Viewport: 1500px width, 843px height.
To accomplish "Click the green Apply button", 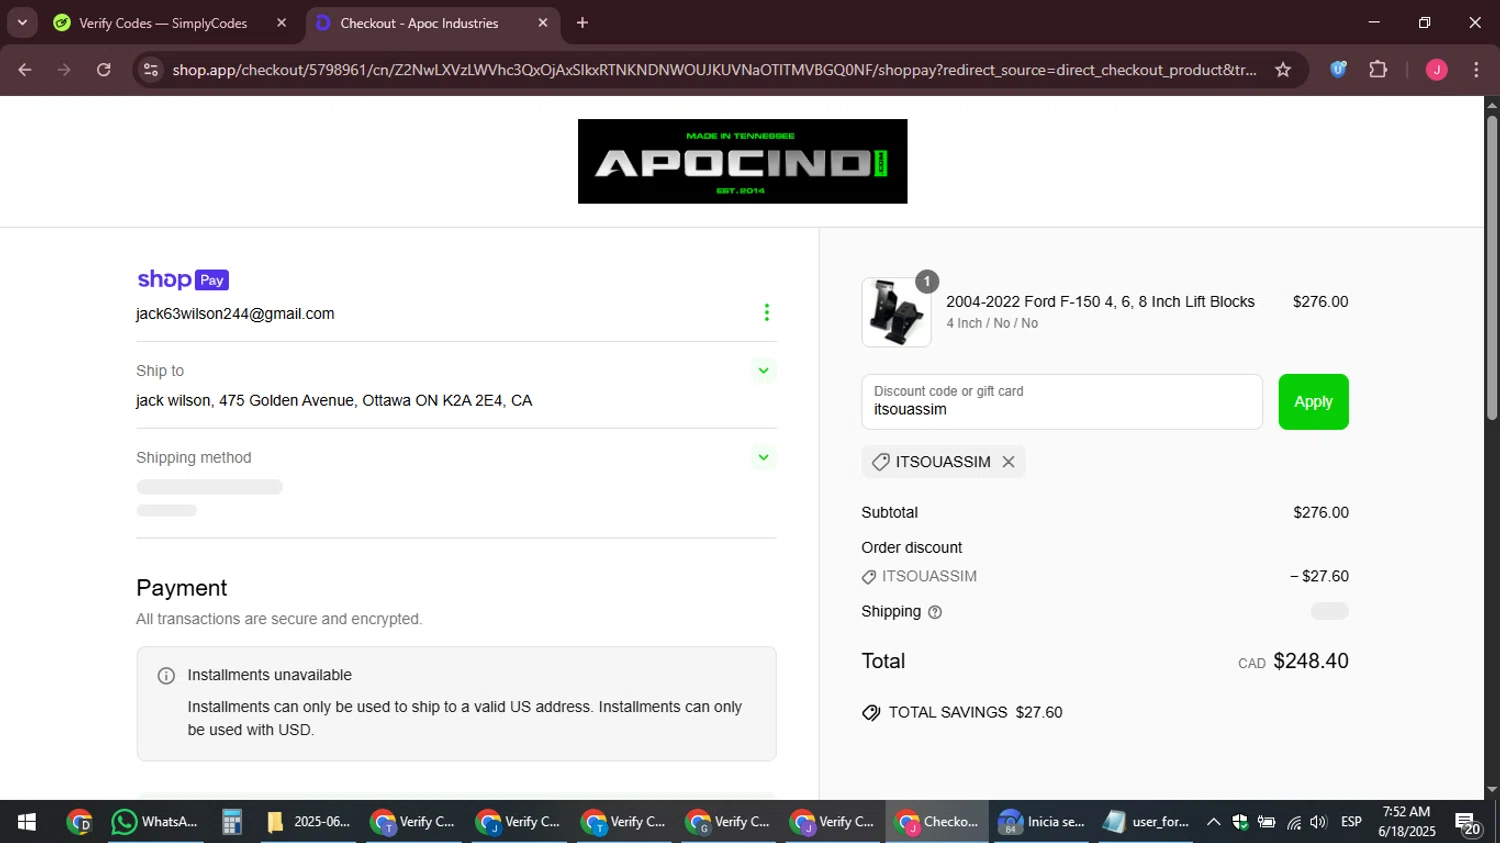I will tap(1313, 402).
